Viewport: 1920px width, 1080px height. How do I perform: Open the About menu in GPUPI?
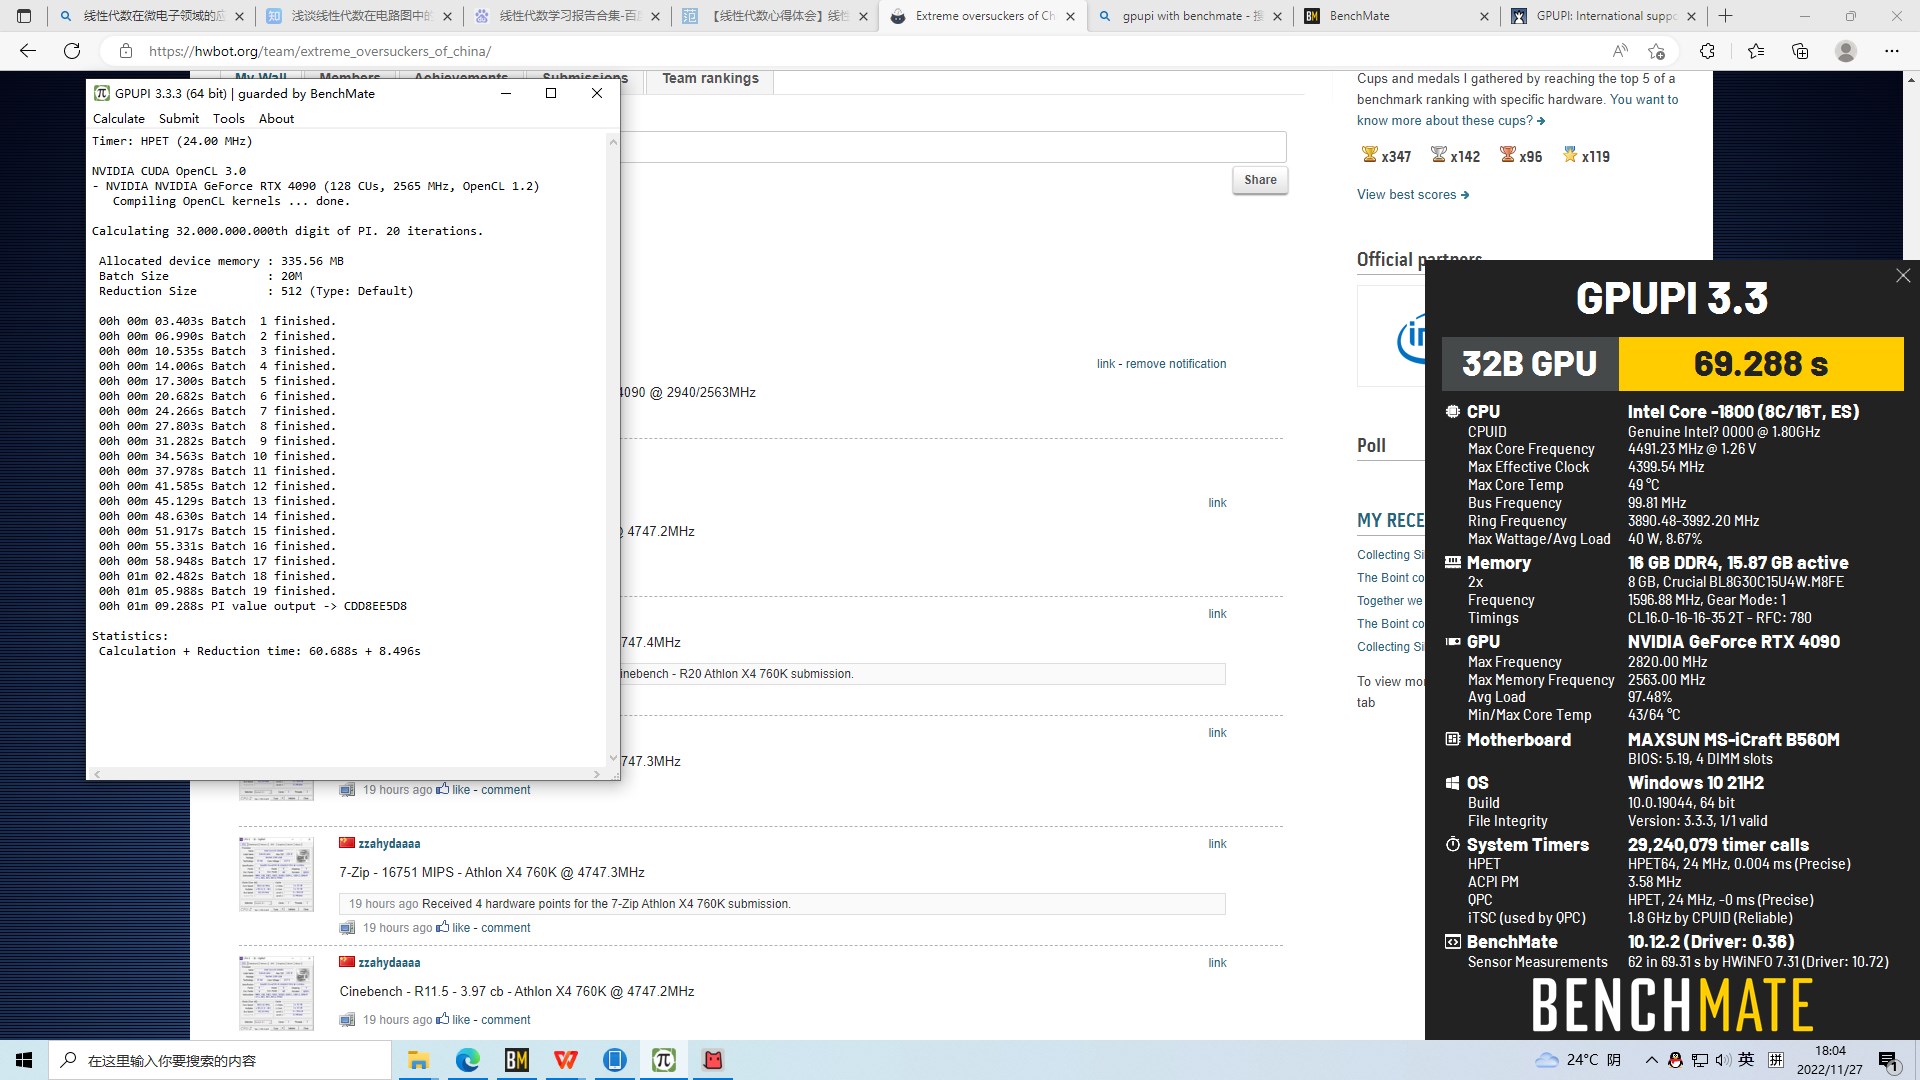pyautogui.click(x=276, y=118)
